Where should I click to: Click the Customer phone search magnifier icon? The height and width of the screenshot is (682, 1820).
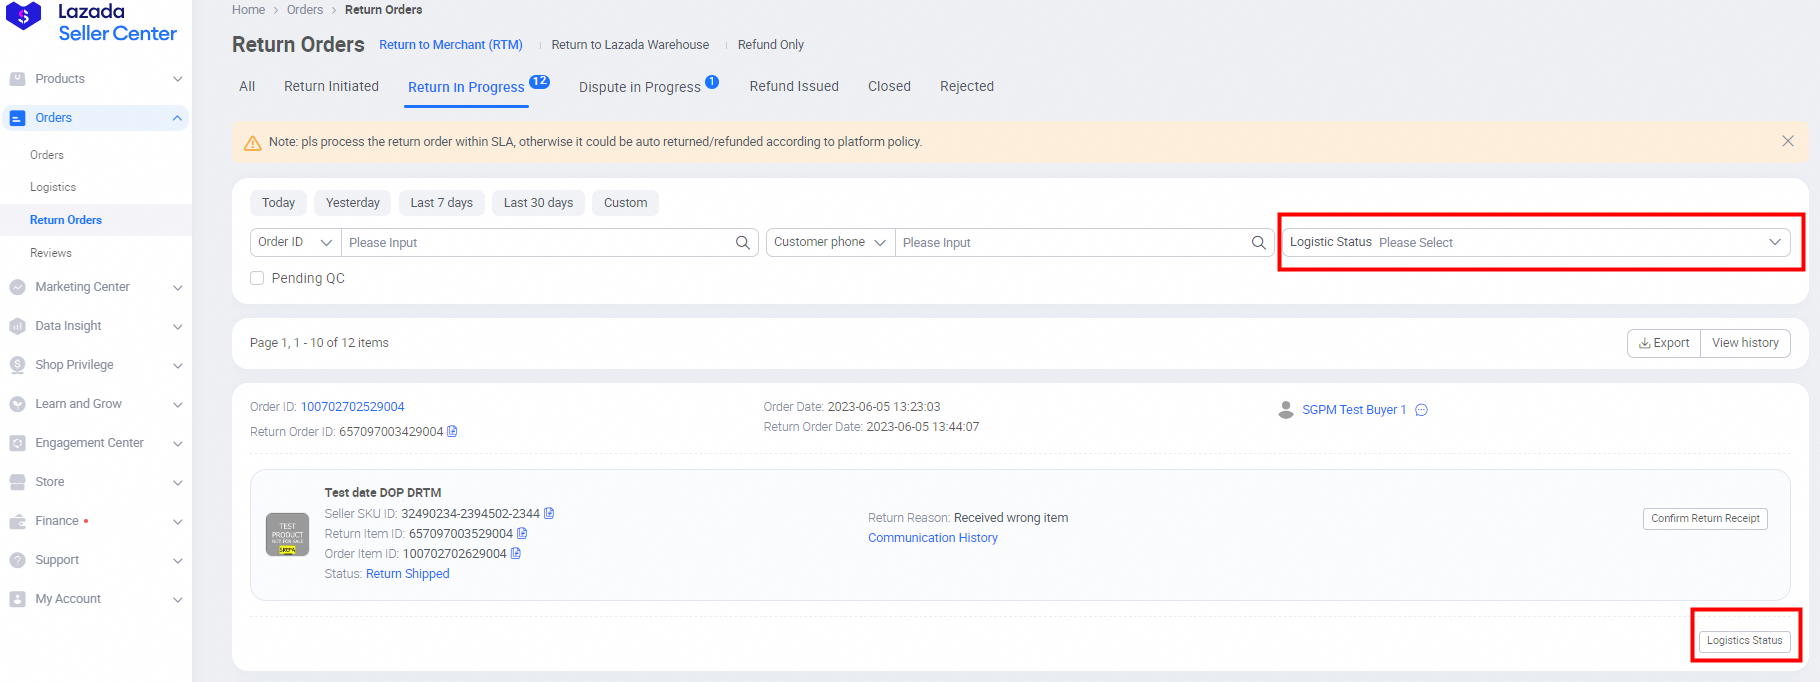1259,242
